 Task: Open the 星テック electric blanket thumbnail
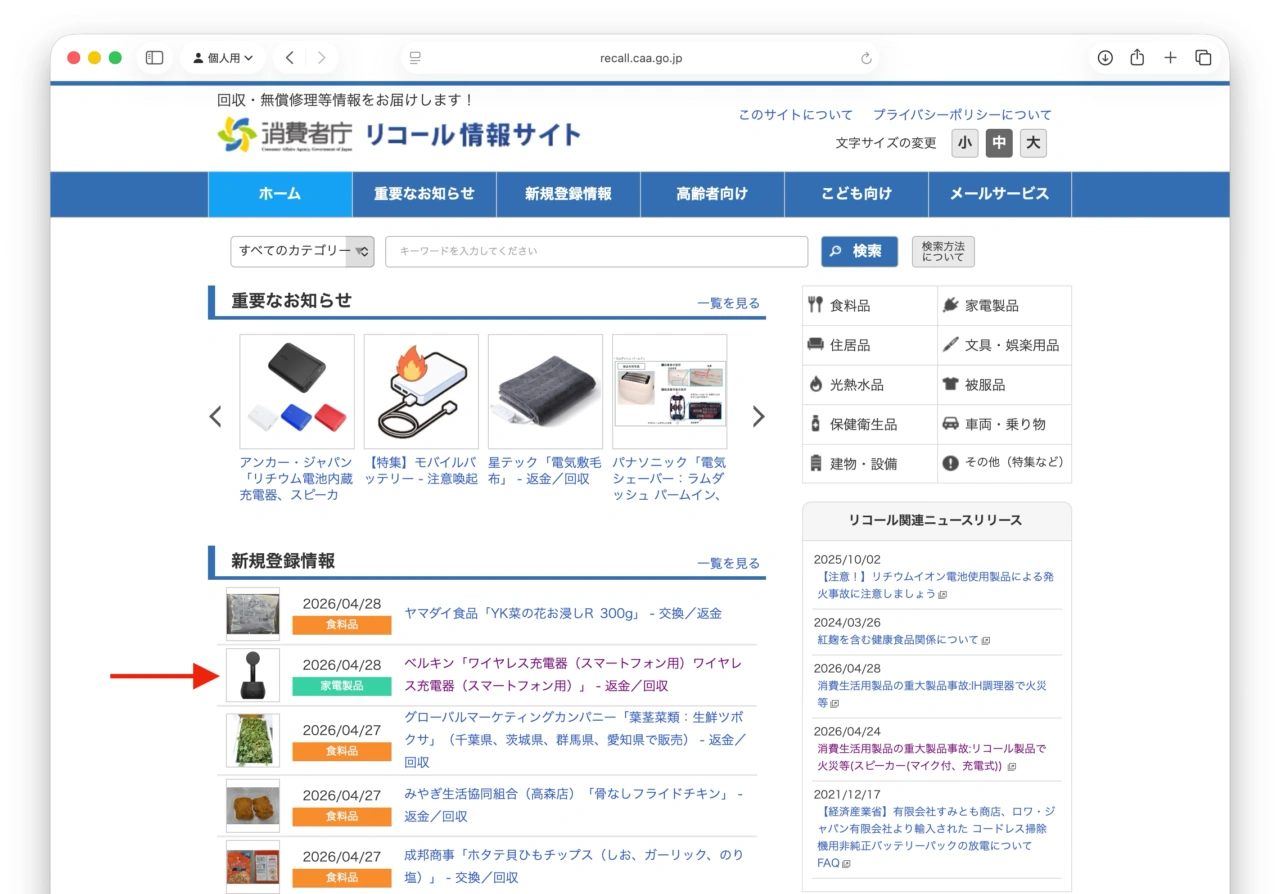click(545, 391)
